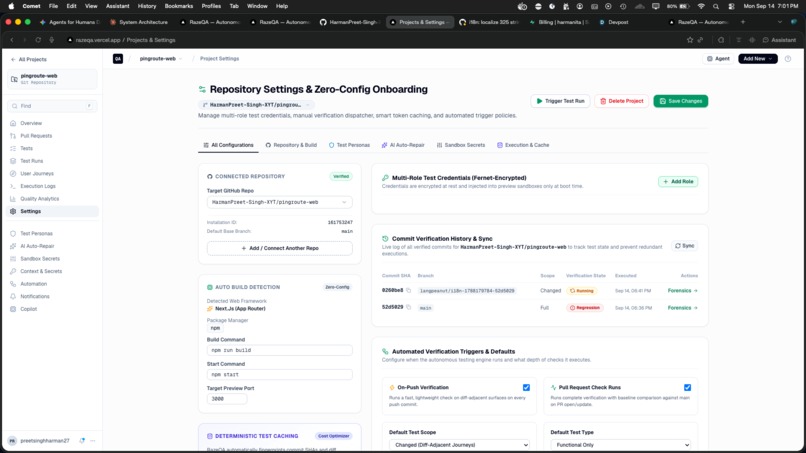Switch to AI Auto-Repair tab
The height and width of the screenshot is (453, 806).
coord(403,145)
